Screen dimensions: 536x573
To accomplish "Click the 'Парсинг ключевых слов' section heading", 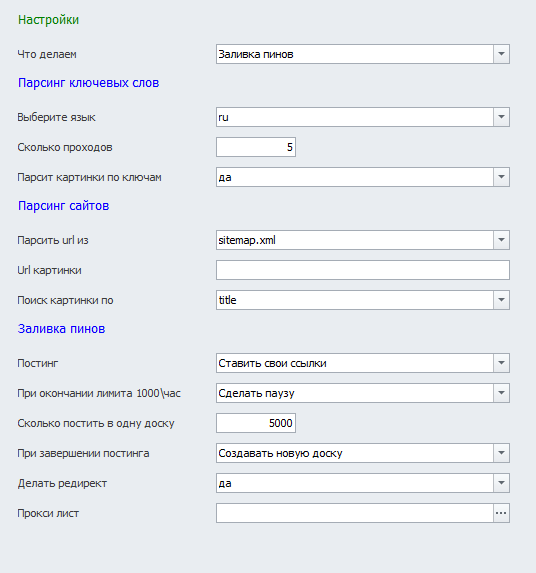I will (88, 83).
